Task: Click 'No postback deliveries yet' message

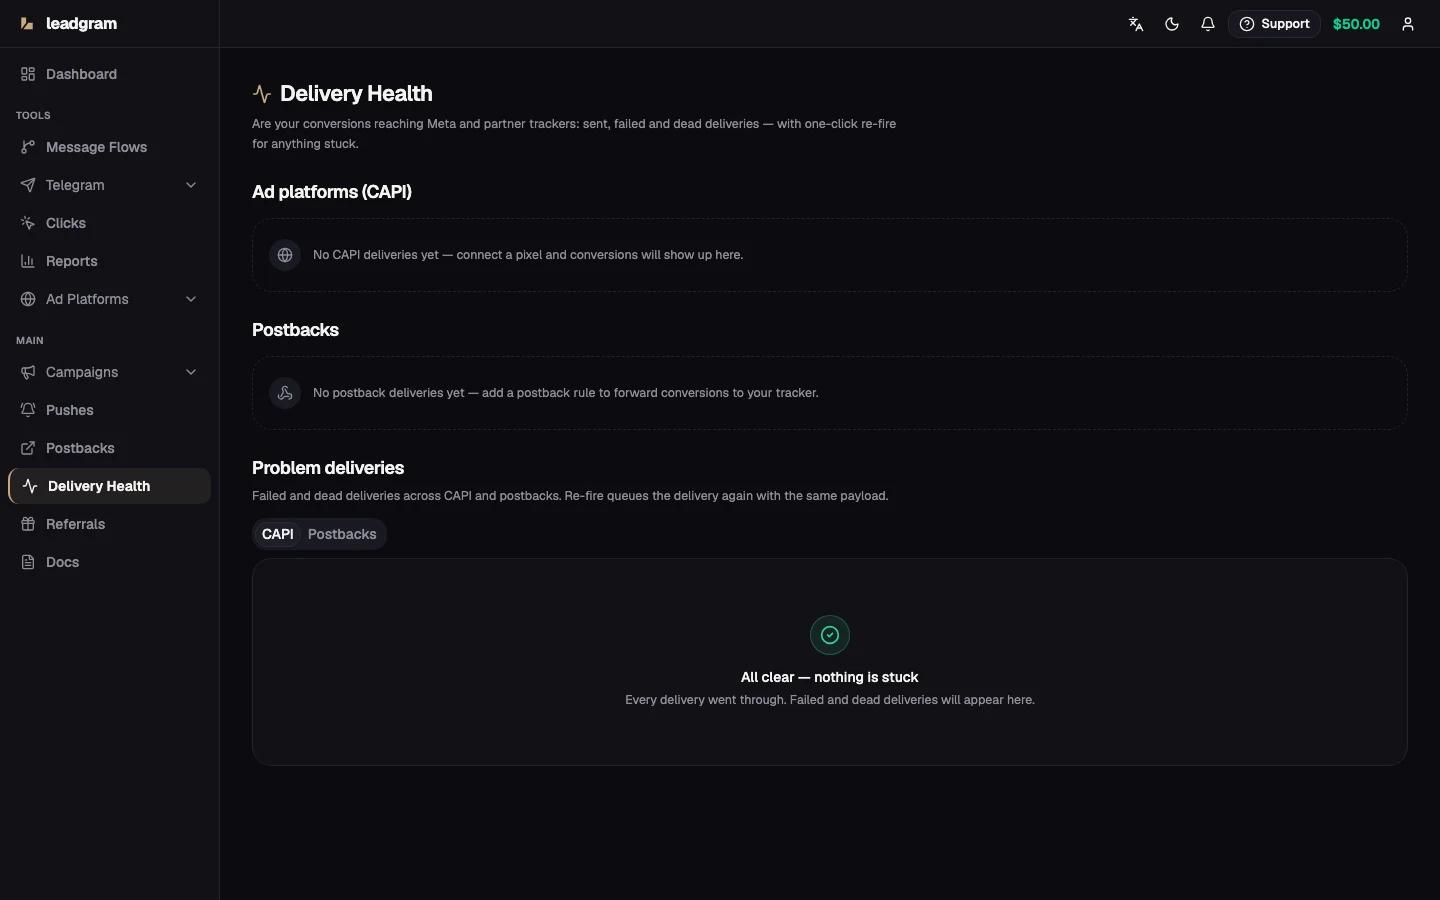Action: click(x=566, y=393)
